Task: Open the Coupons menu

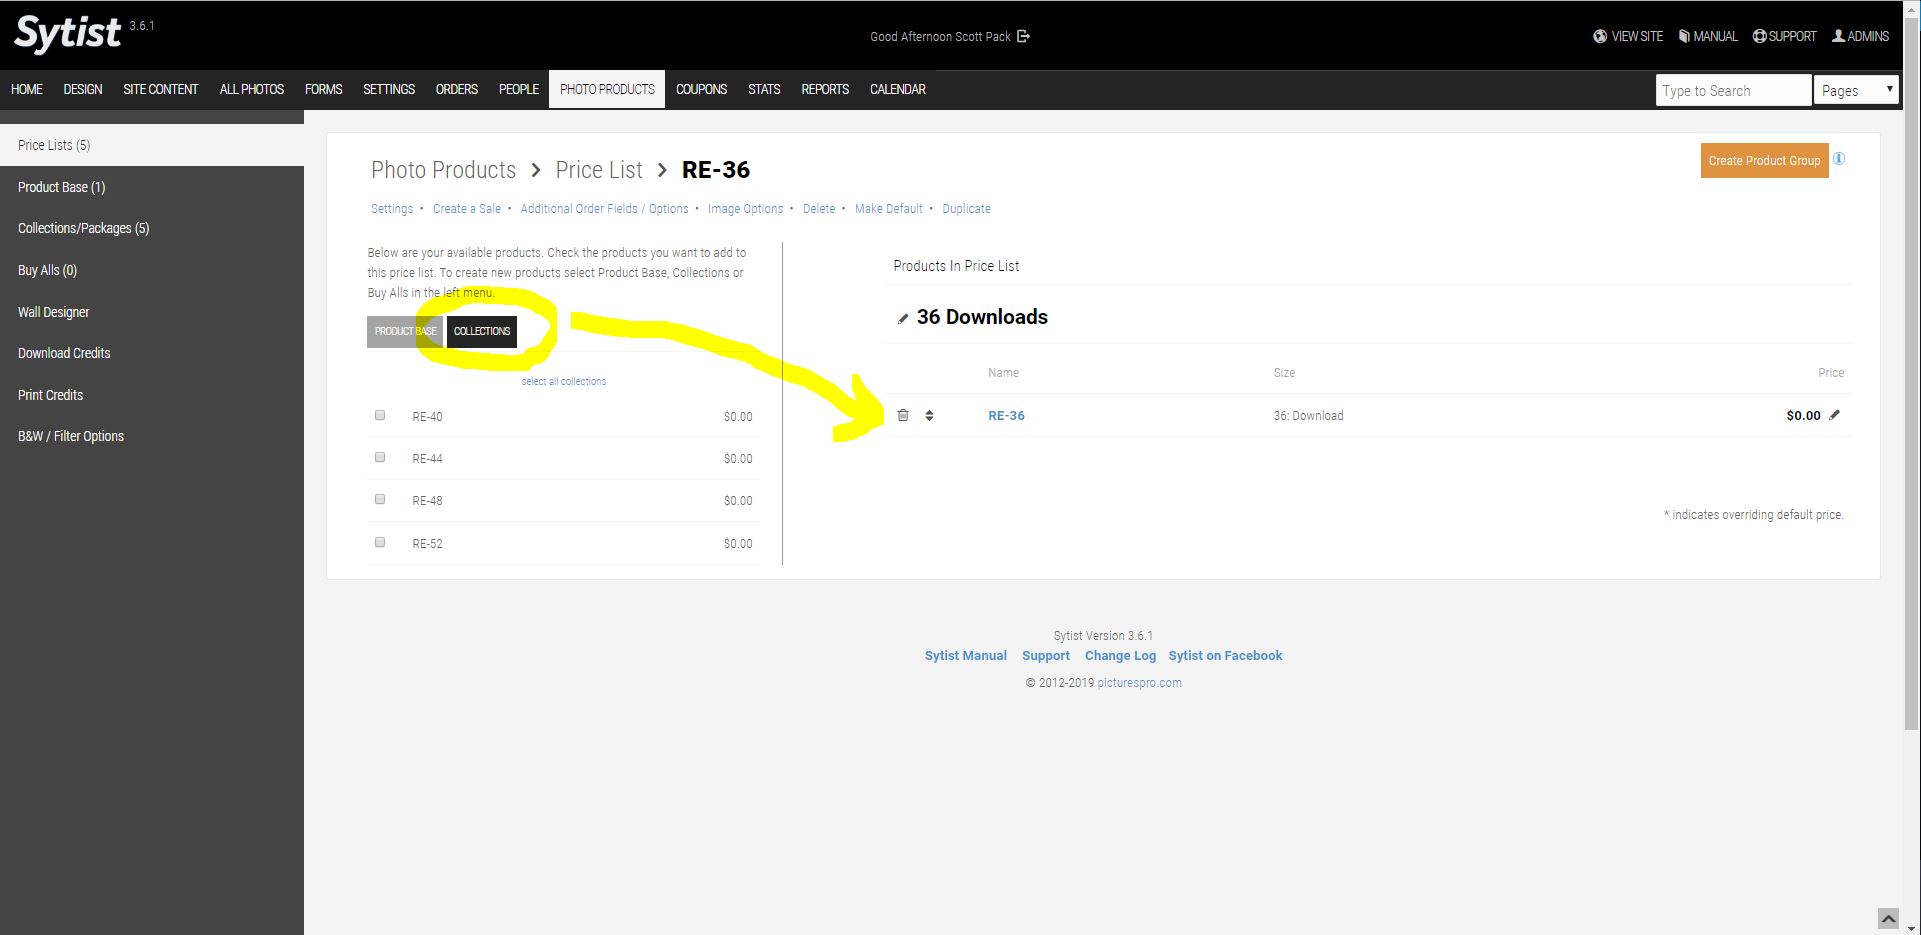Action: 701,89
